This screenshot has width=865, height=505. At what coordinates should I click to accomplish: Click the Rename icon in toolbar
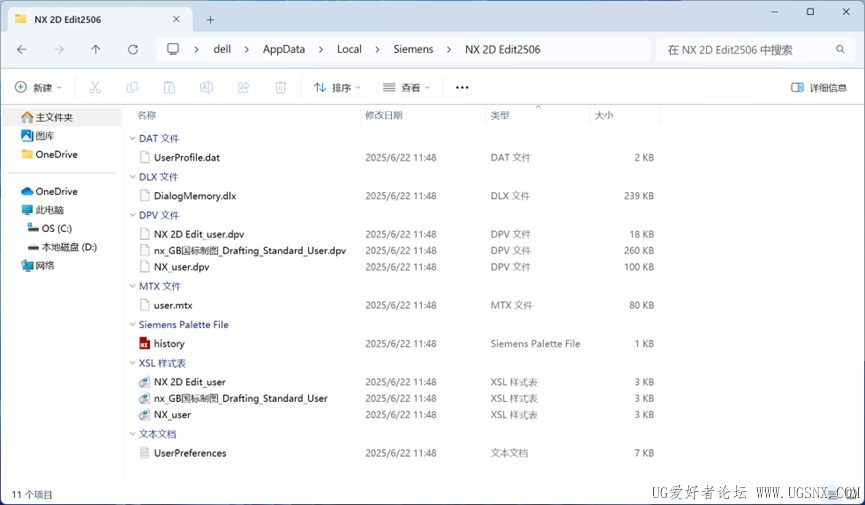coord(206,87)
